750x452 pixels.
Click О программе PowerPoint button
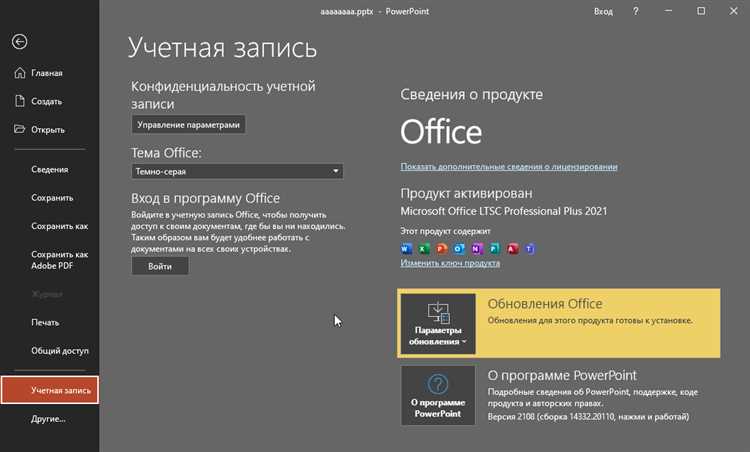pos(438,396)
